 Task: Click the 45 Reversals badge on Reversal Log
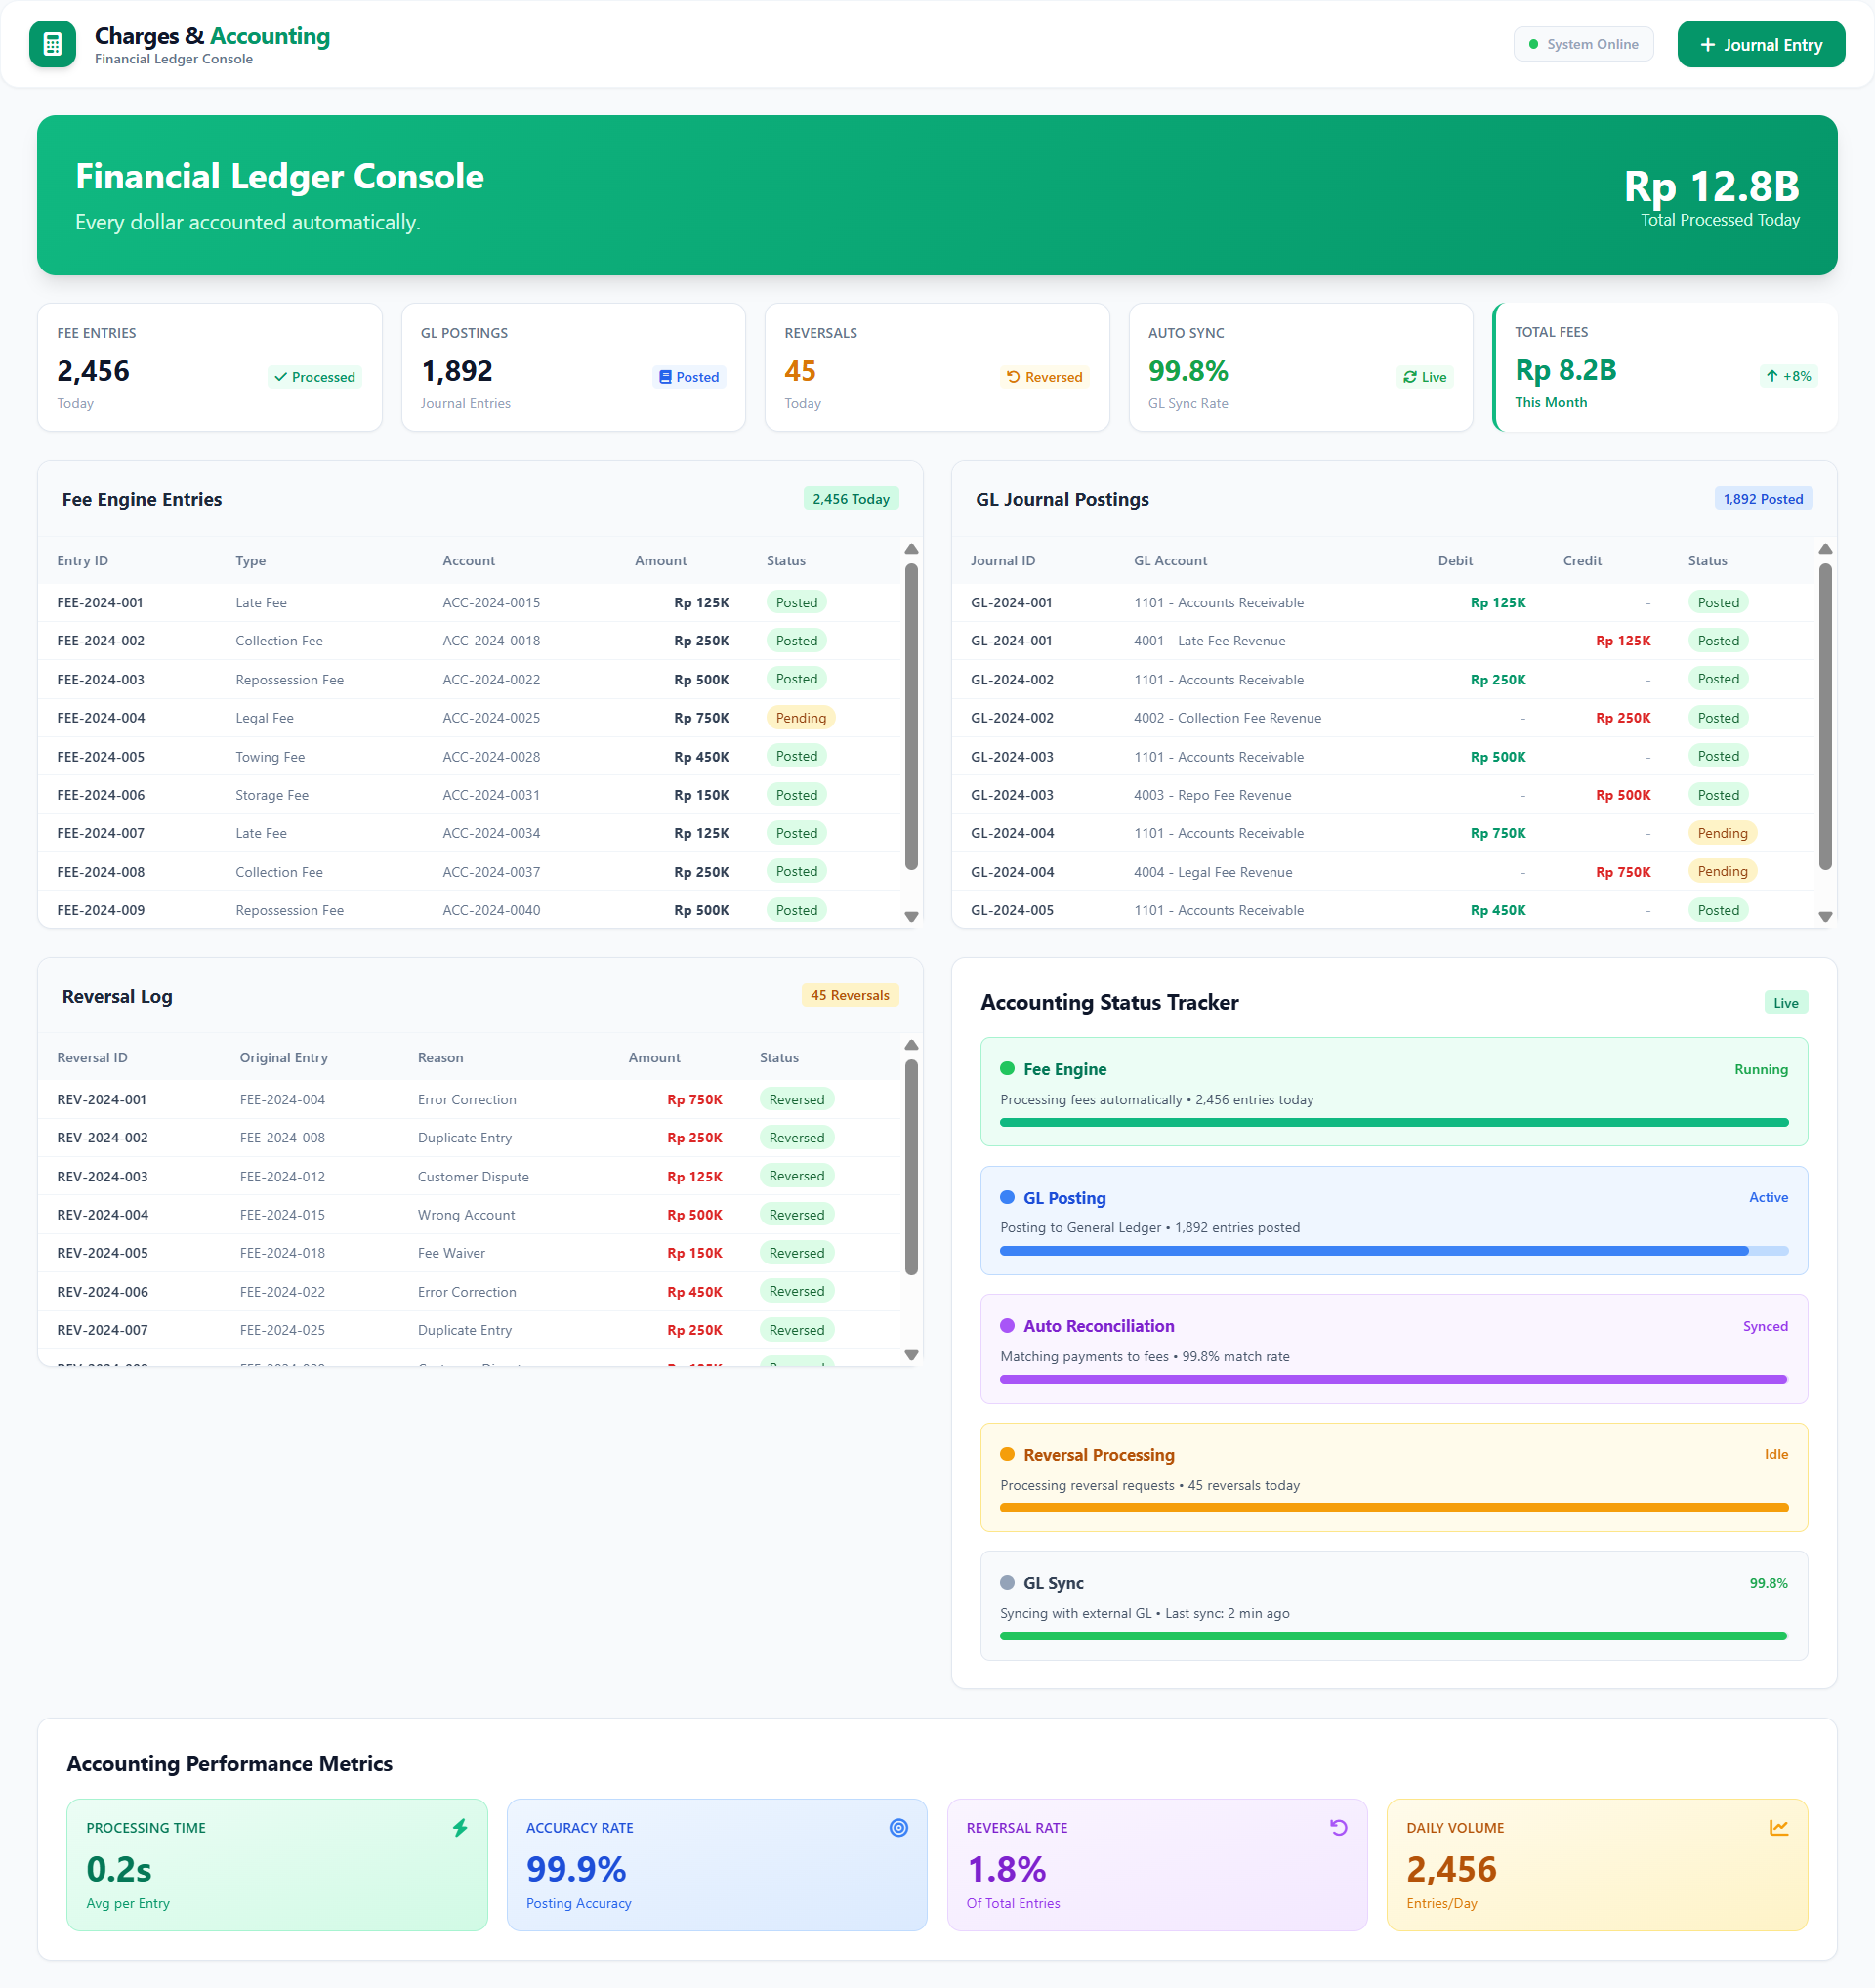click(849, 995)
